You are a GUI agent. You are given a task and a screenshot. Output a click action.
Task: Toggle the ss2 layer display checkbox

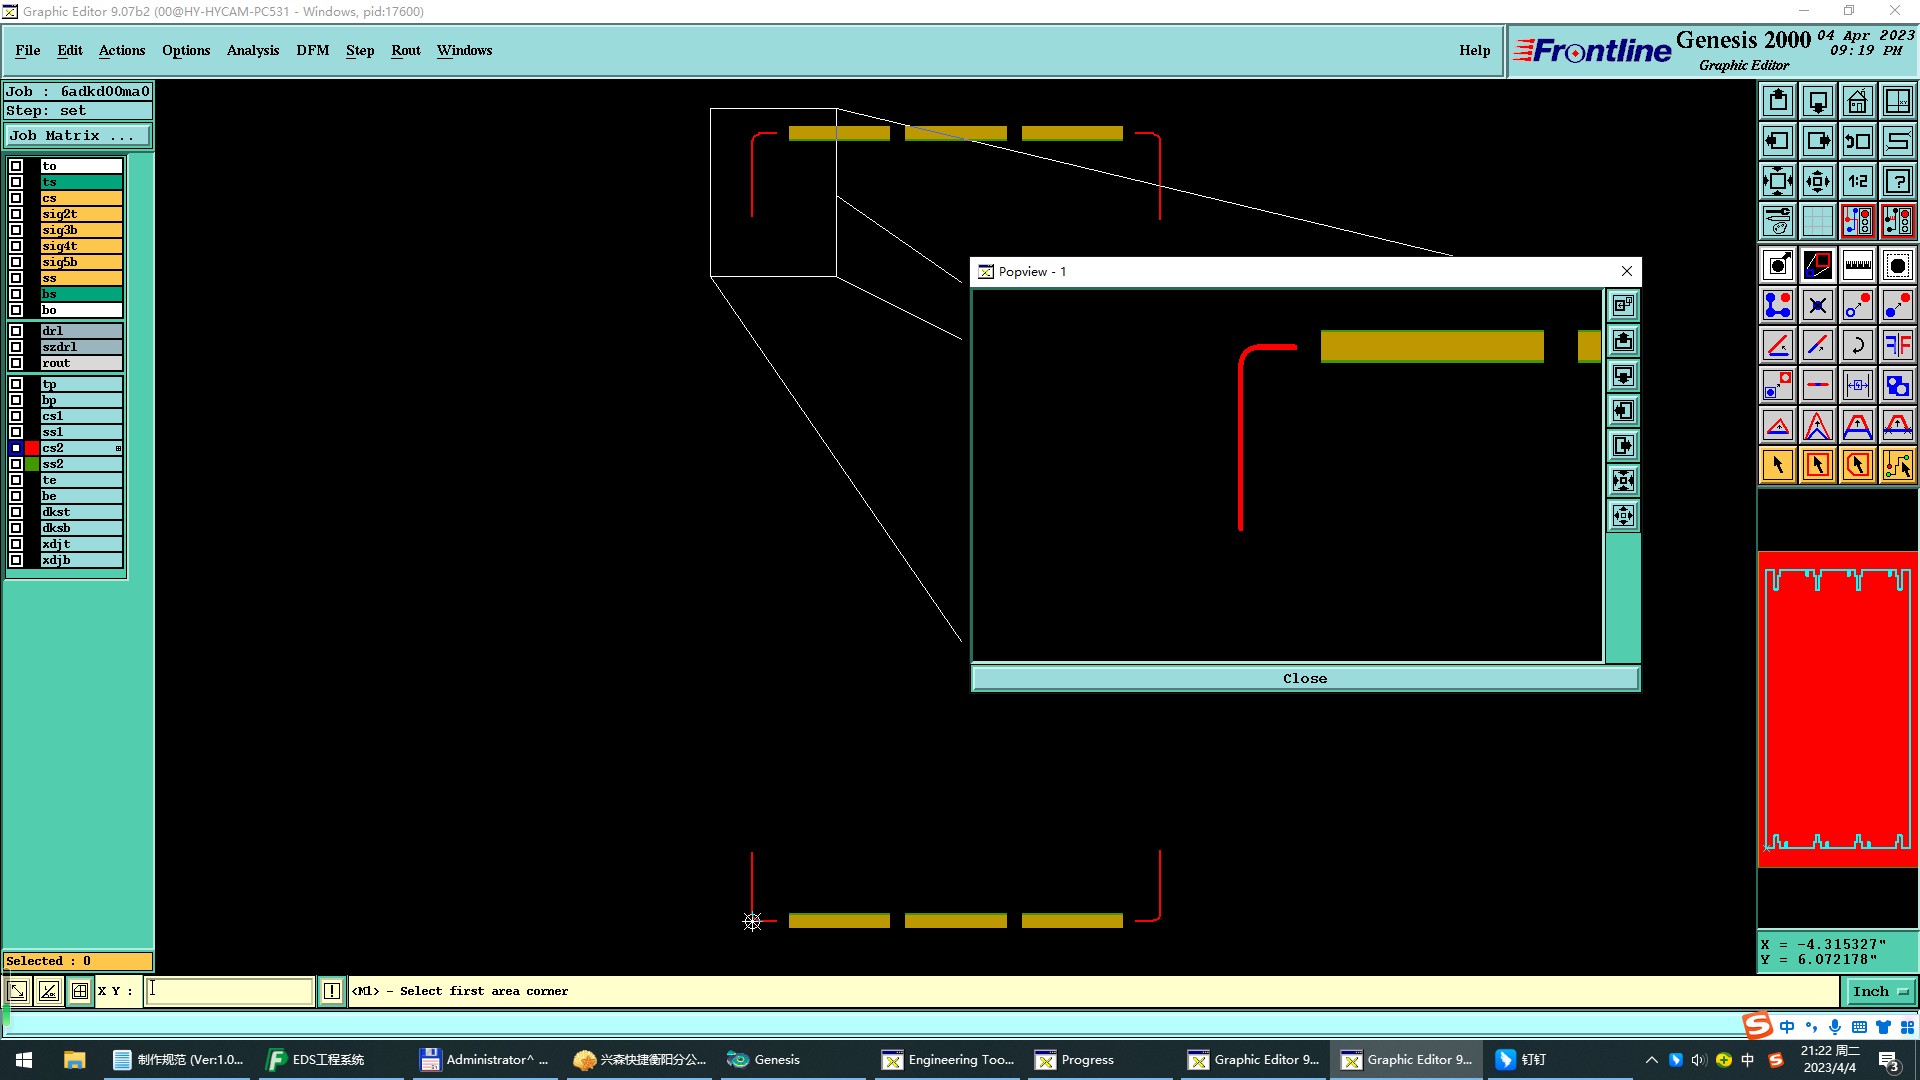16,464
